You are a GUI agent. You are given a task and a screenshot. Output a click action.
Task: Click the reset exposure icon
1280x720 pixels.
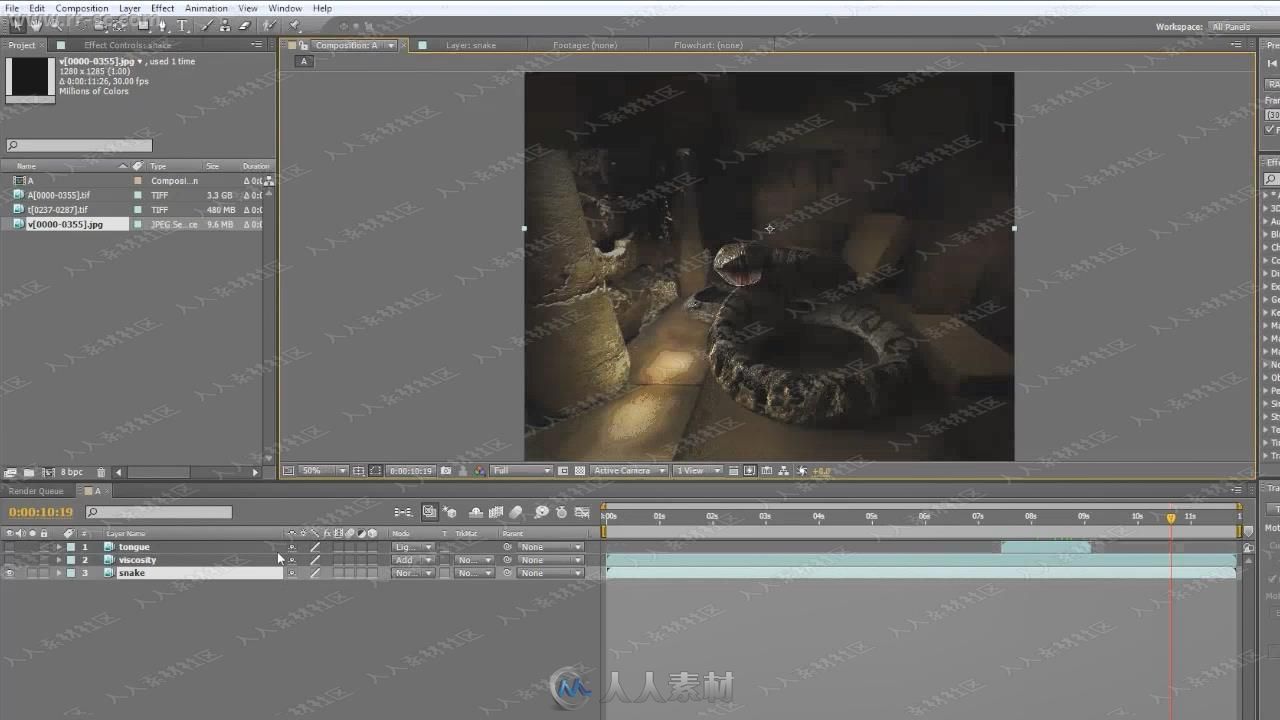(800, 471)
